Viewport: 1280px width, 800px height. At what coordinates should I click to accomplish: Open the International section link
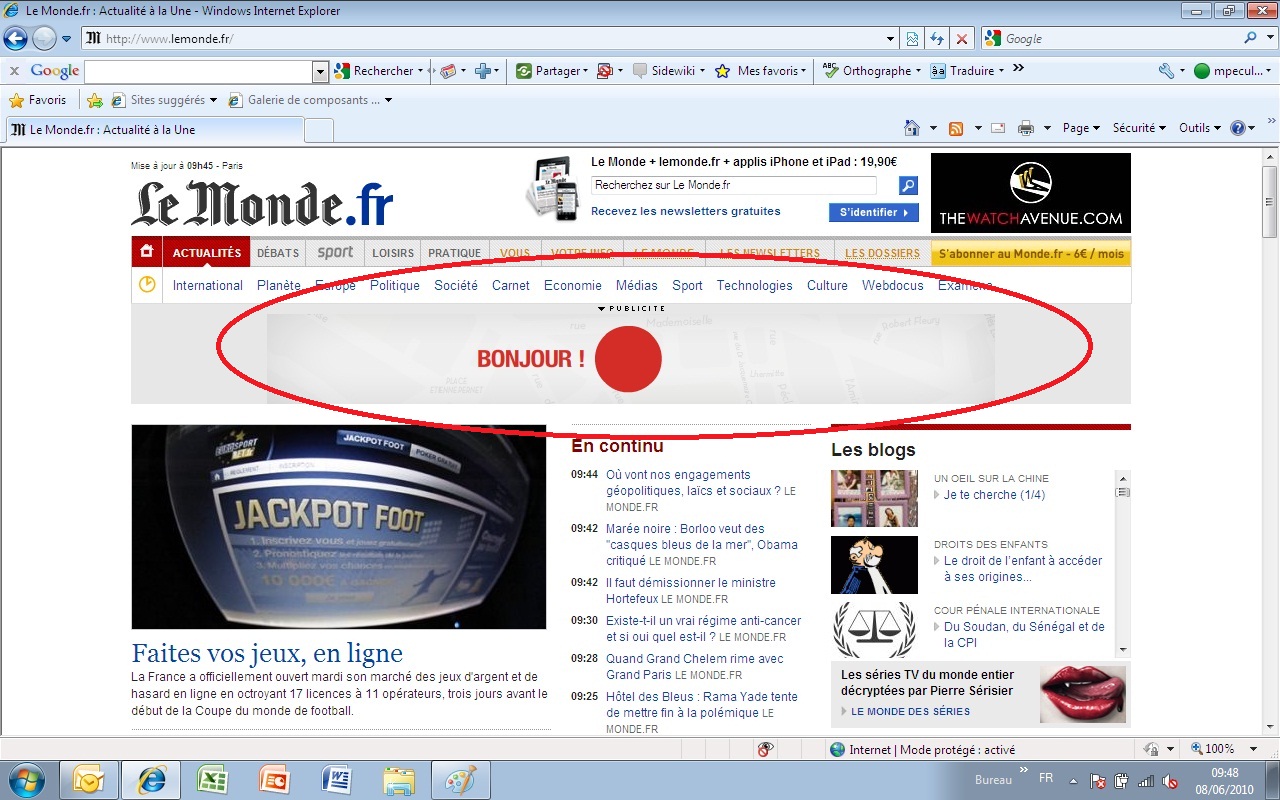pos(208,285)
